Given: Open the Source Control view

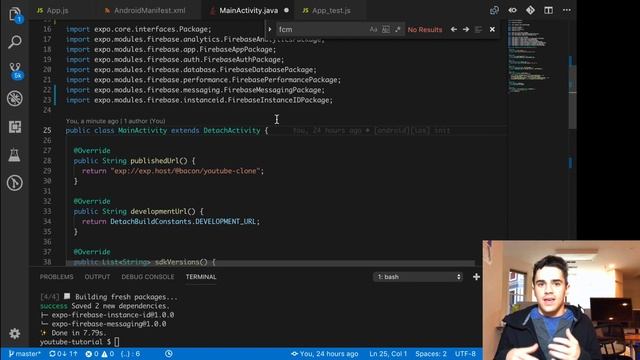Looking at the screenshot, I should click(x=16, y=70).
